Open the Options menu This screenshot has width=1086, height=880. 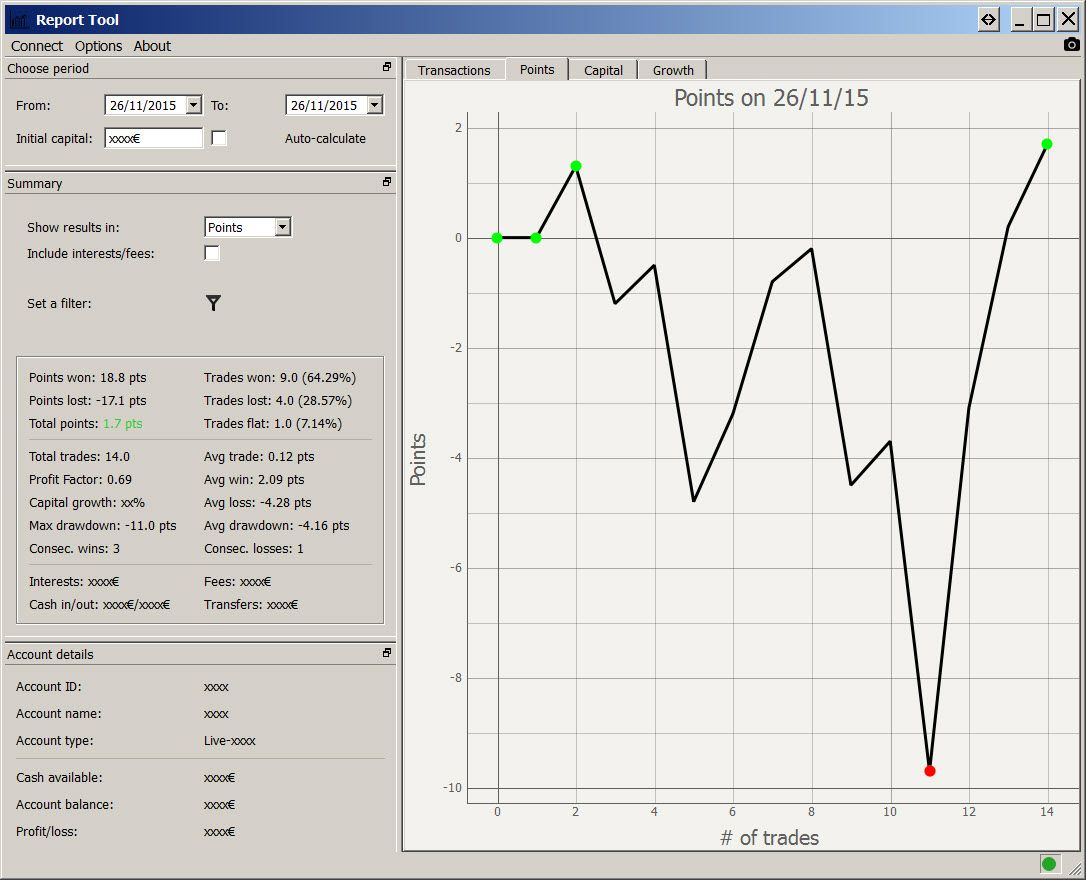(x=98, y=46)
